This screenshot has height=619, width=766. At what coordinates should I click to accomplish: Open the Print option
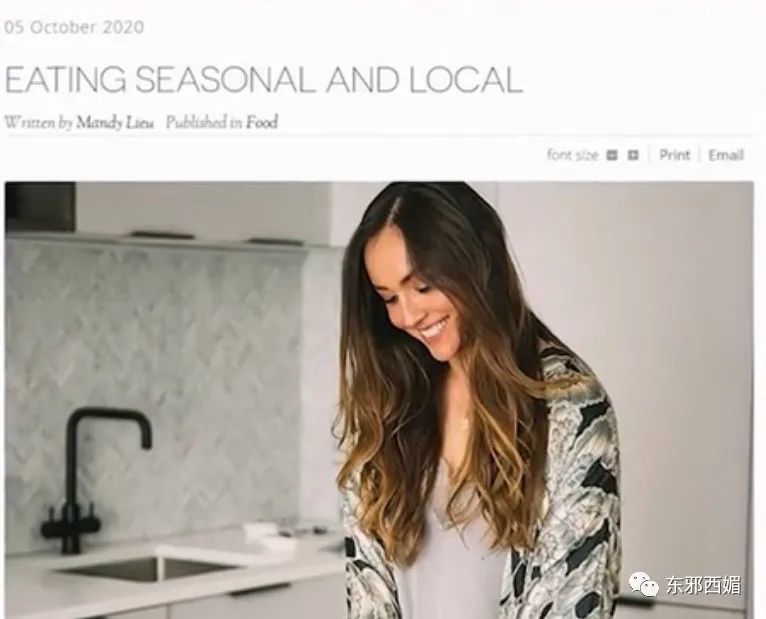click(x=675, y=155)
